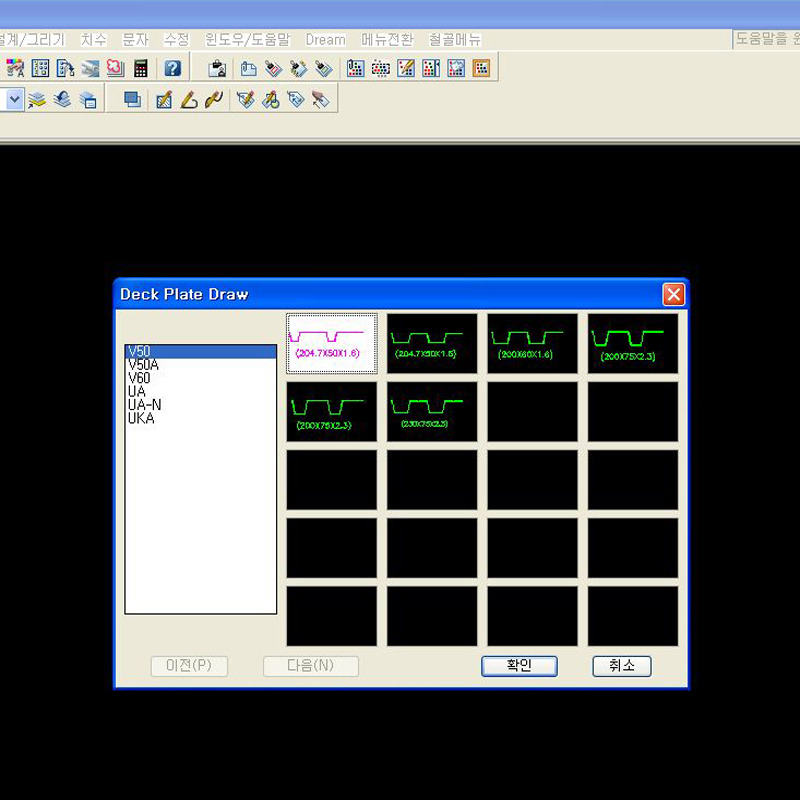This screenshot has width=800, height=800.
Task: Click the orange-framed grid icon at toolbar end
Action: (481, 68)
